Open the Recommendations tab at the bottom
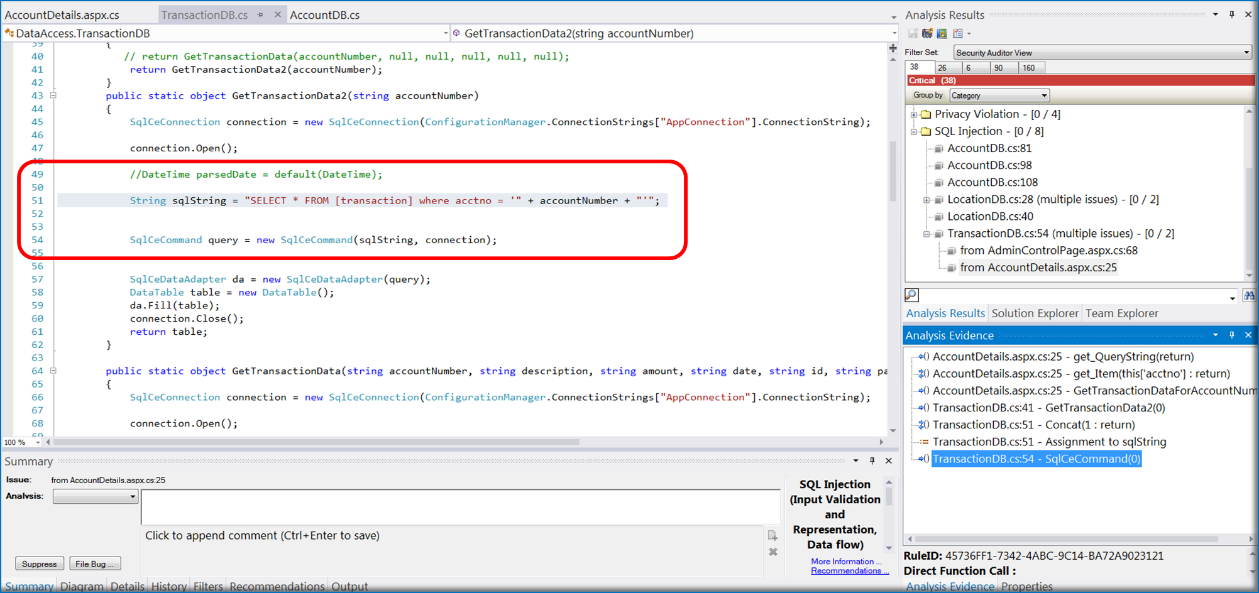Screen dimensions: 1259x593 279,587
